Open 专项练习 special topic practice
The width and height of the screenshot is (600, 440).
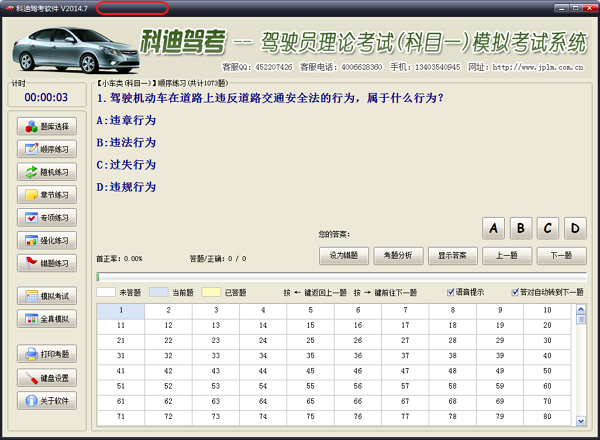click(x=47, y=218)
